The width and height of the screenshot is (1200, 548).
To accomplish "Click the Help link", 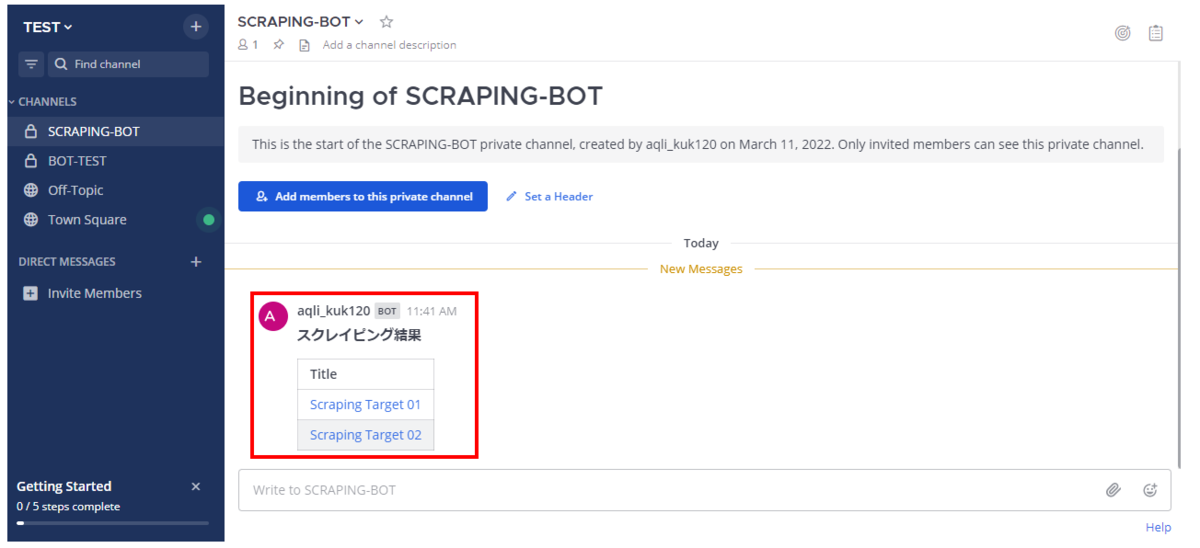I will [x=1158, y=527].
